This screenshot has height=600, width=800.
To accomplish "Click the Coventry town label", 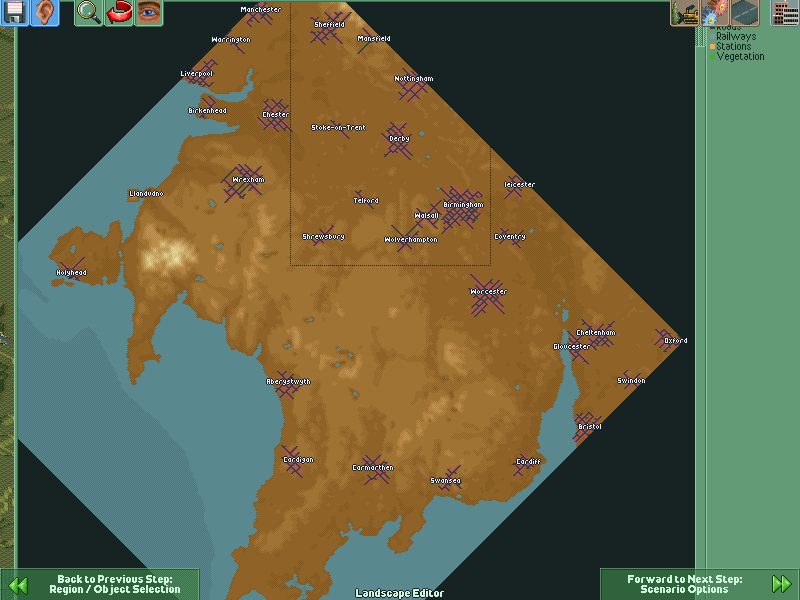I will [x=510, y=237].
